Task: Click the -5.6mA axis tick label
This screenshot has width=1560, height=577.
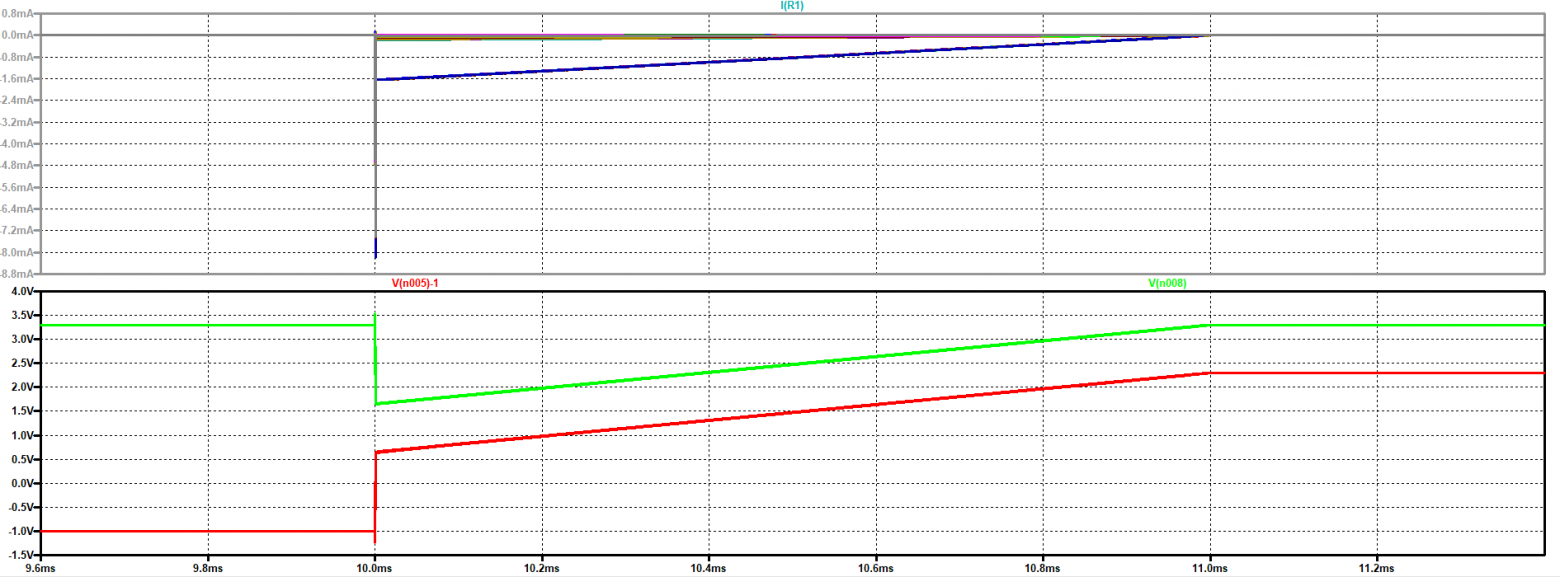Action: (x=18, y=187)
